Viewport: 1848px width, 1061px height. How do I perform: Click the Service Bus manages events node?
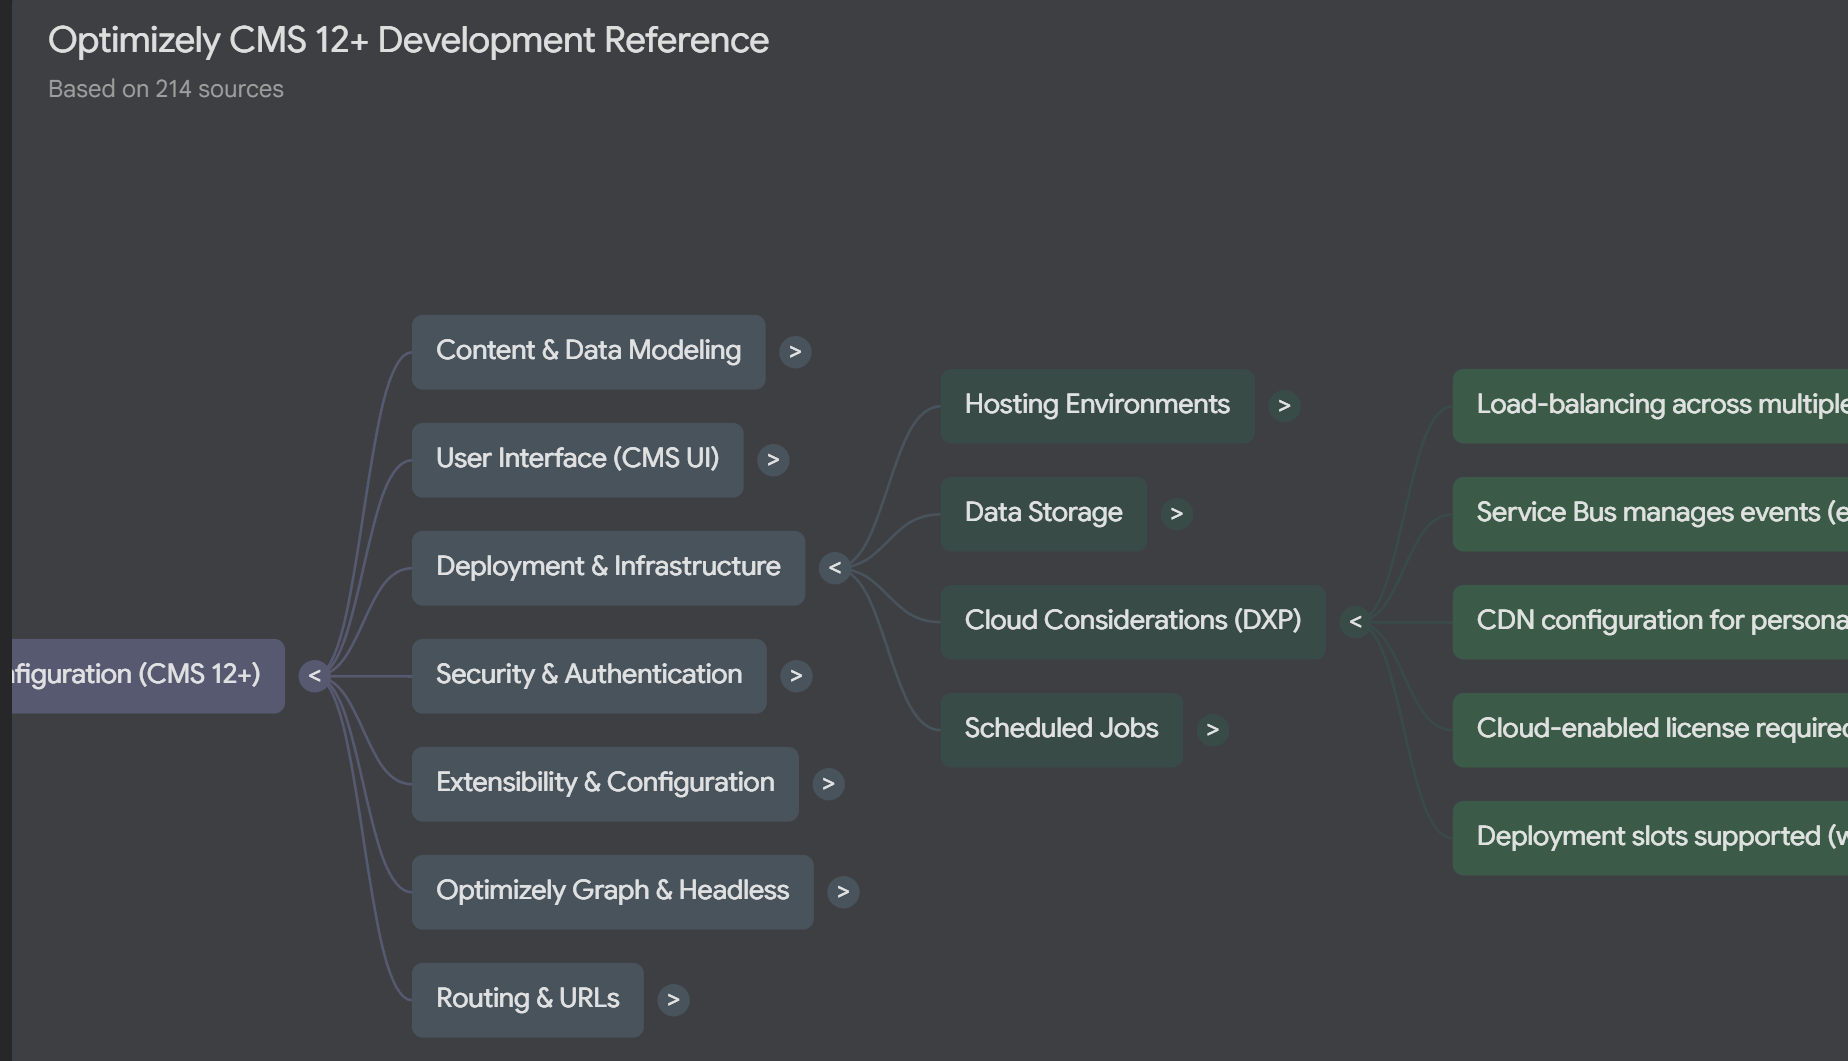[x=1650, y=513]
